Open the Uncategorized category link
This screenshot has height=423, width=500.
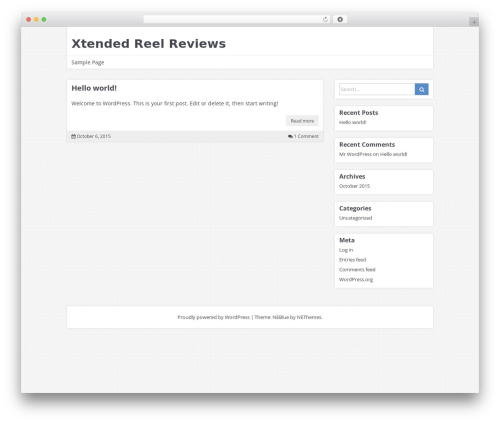click(x=355, y=218)
